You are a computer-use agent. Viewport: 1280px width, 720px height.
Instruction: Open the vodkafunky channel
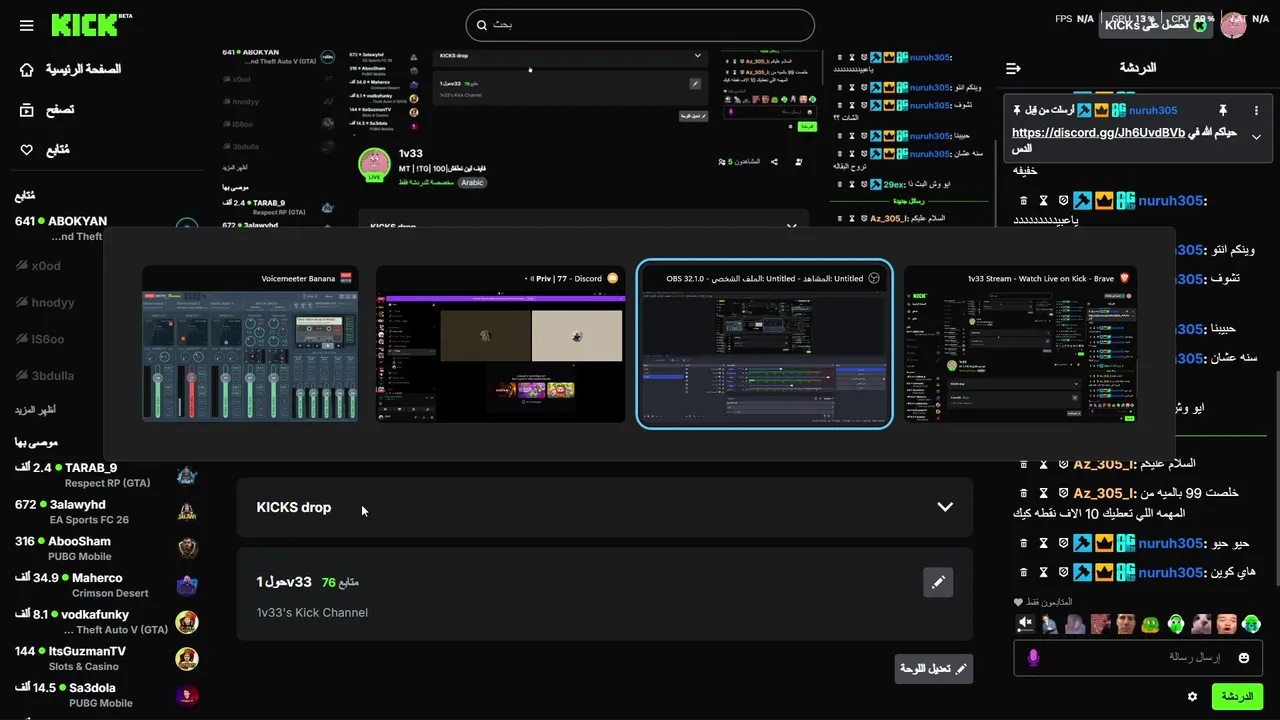tap(105, 622)
